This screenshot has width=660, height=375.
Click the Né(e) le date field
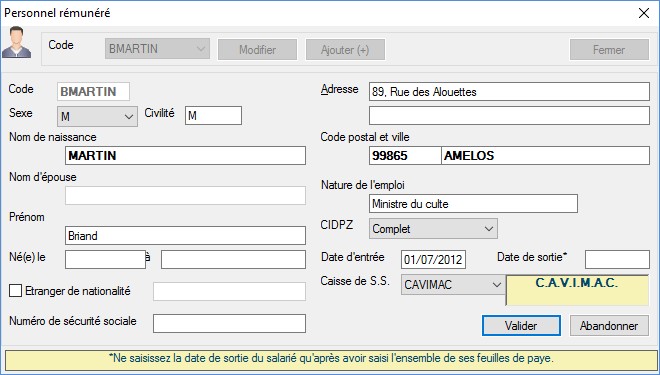pyautogui.click(x=105, y=260)
